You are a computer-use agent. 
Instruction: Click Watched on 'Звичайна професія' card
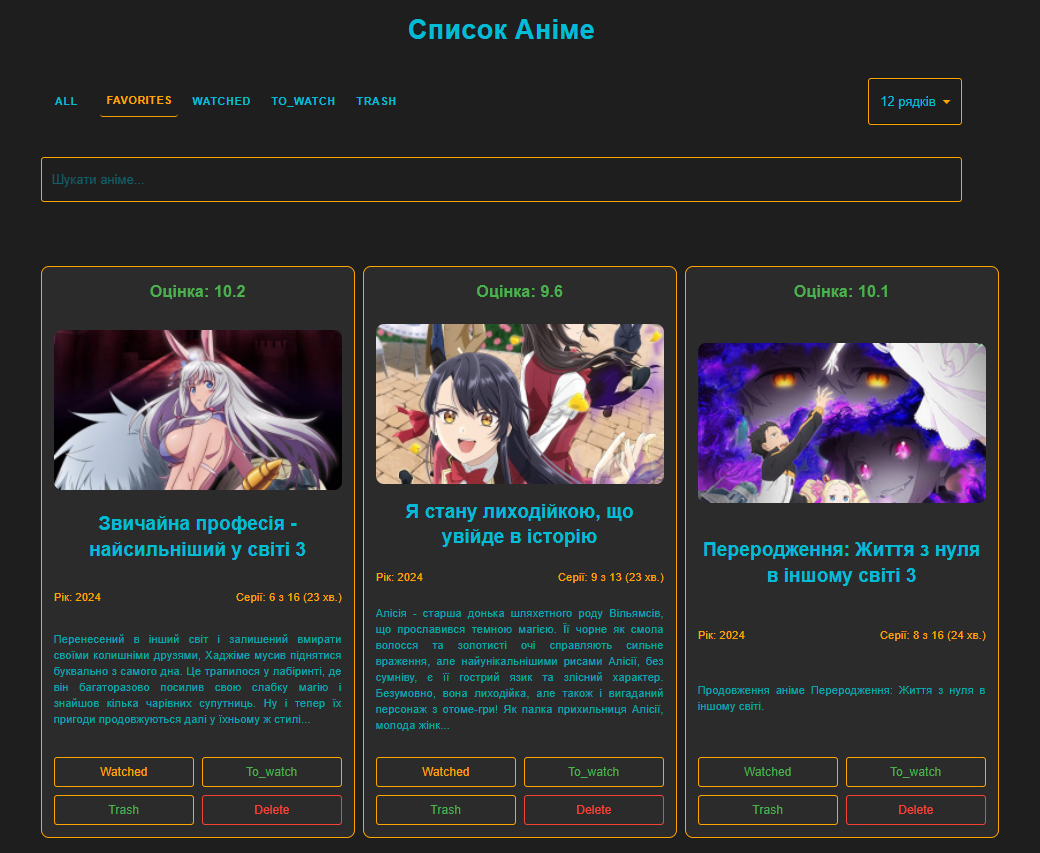coord(124,771)
